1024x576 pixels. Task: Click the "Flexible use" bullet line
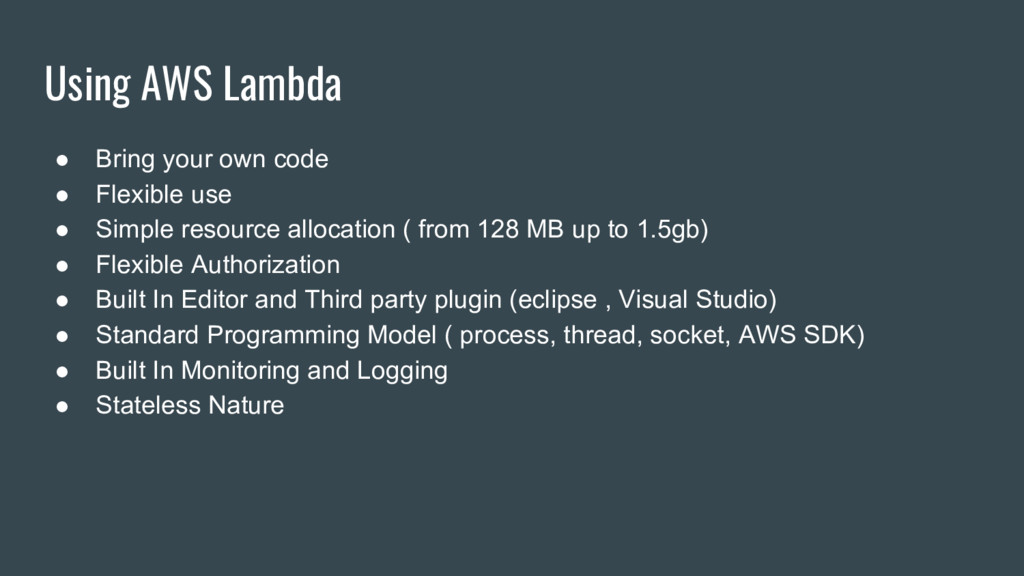tap(163, 195)
